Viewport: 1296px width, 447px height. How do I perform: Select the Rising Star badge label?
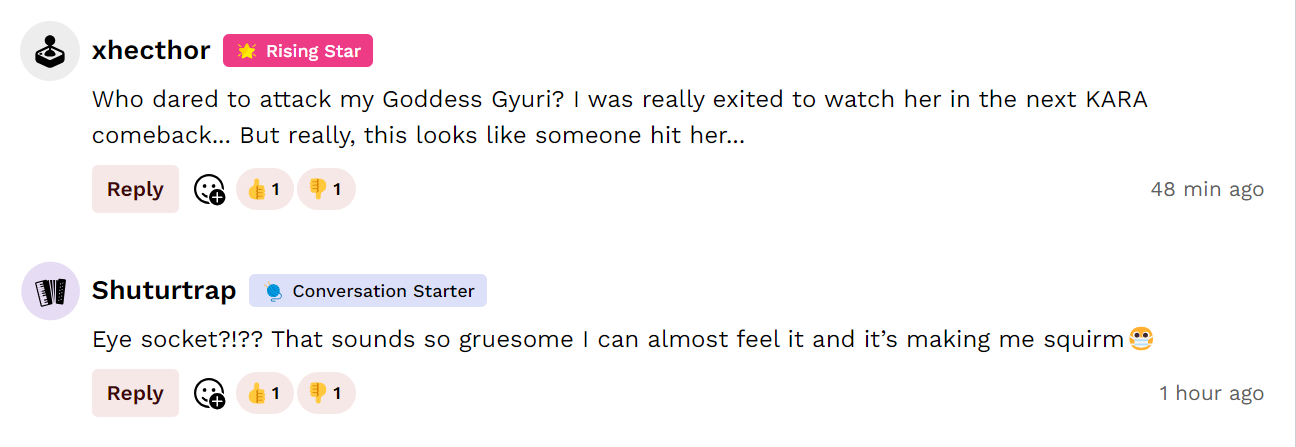pyautogui.click(x=313, y=51)
